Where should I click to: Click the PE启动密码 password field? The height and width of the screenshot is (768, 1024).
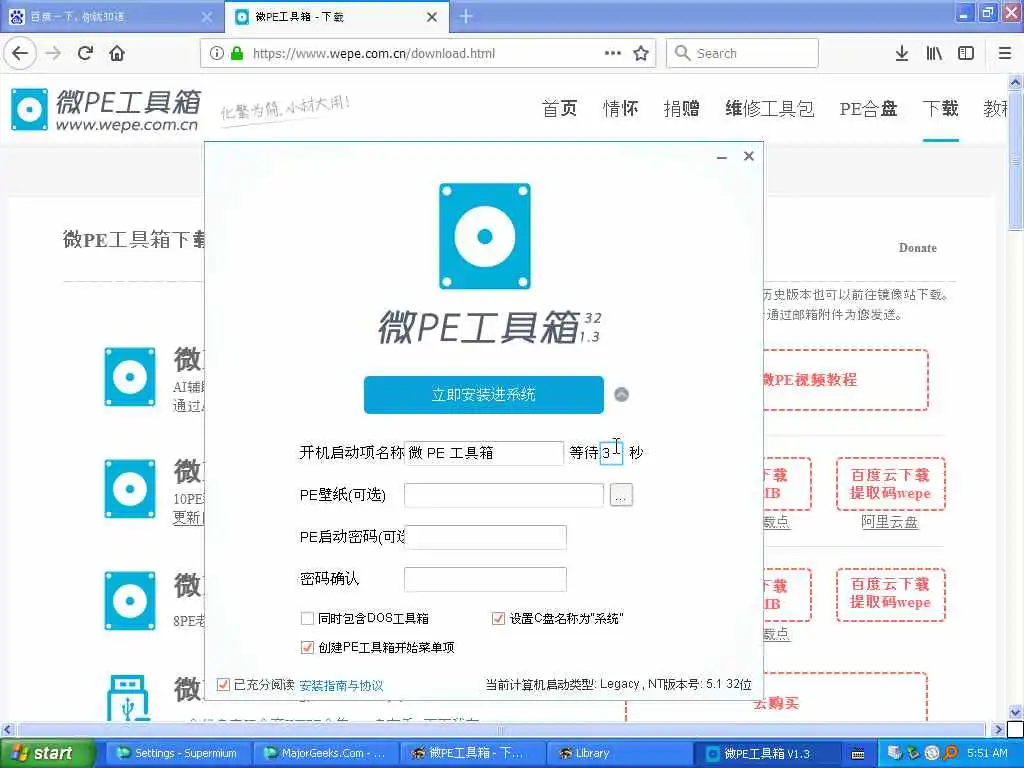485,537
